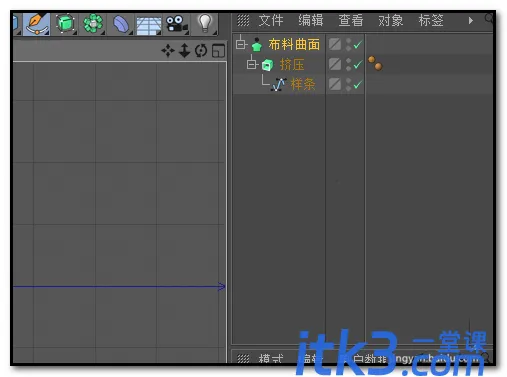The width and height of the screenshot is (507, 377).
Task: Add a light bulb object
Action: (x=205, y=23)
